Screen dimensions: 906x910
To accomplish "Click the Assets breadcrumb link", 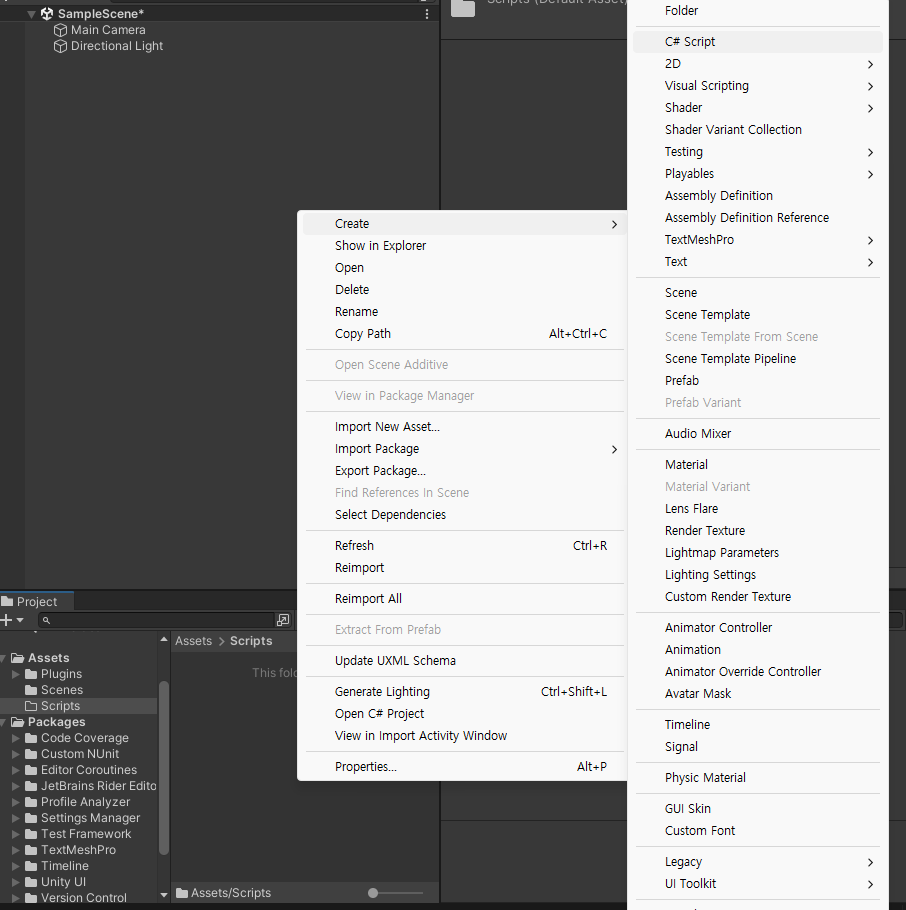I will coord(194,641).
